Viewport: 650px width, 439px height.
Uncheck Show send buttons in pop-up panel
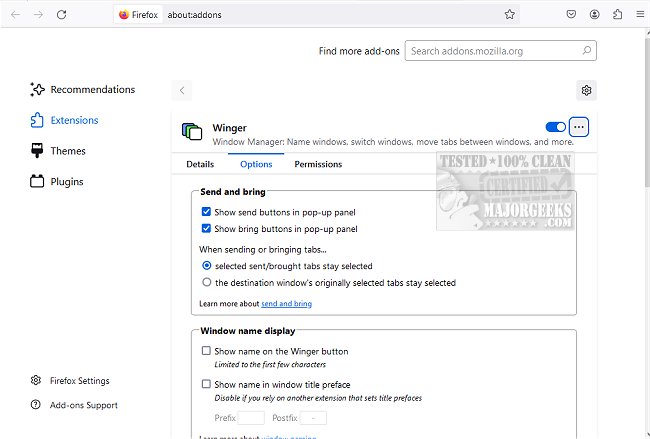[206, 212]
